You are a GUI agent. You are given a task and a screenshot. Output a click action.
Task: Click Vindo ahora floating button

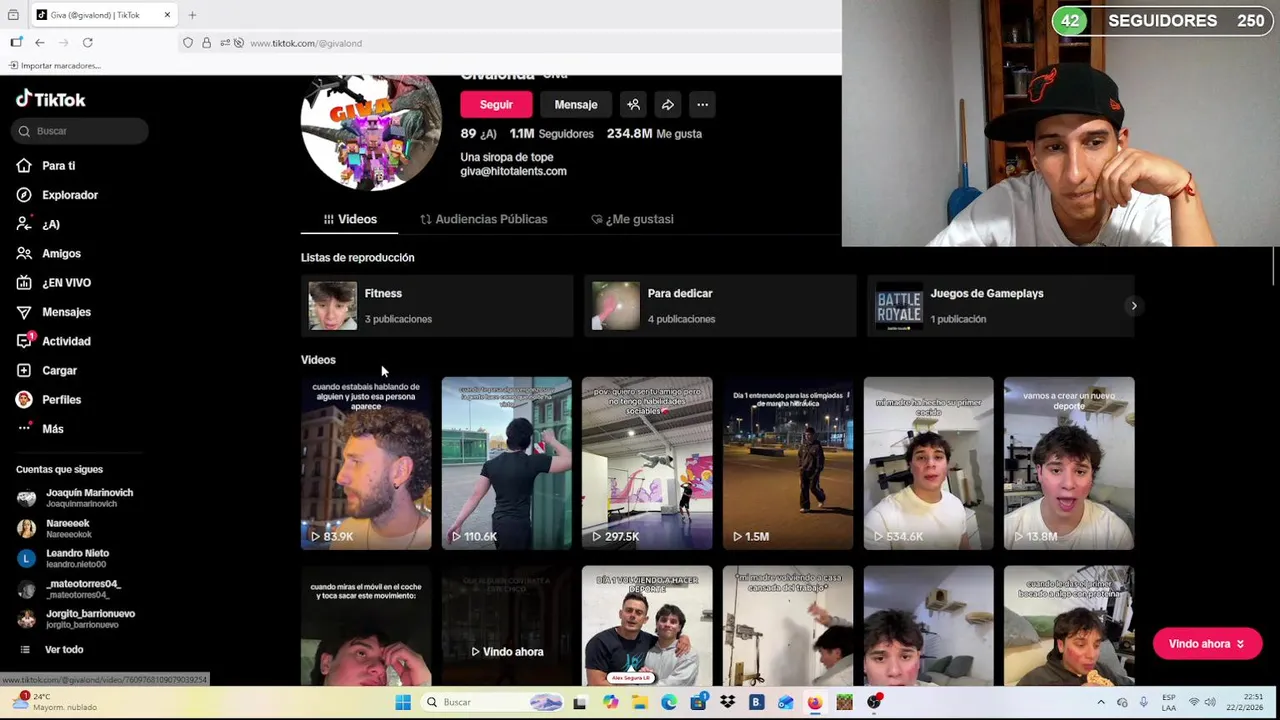coord(1207,644)
